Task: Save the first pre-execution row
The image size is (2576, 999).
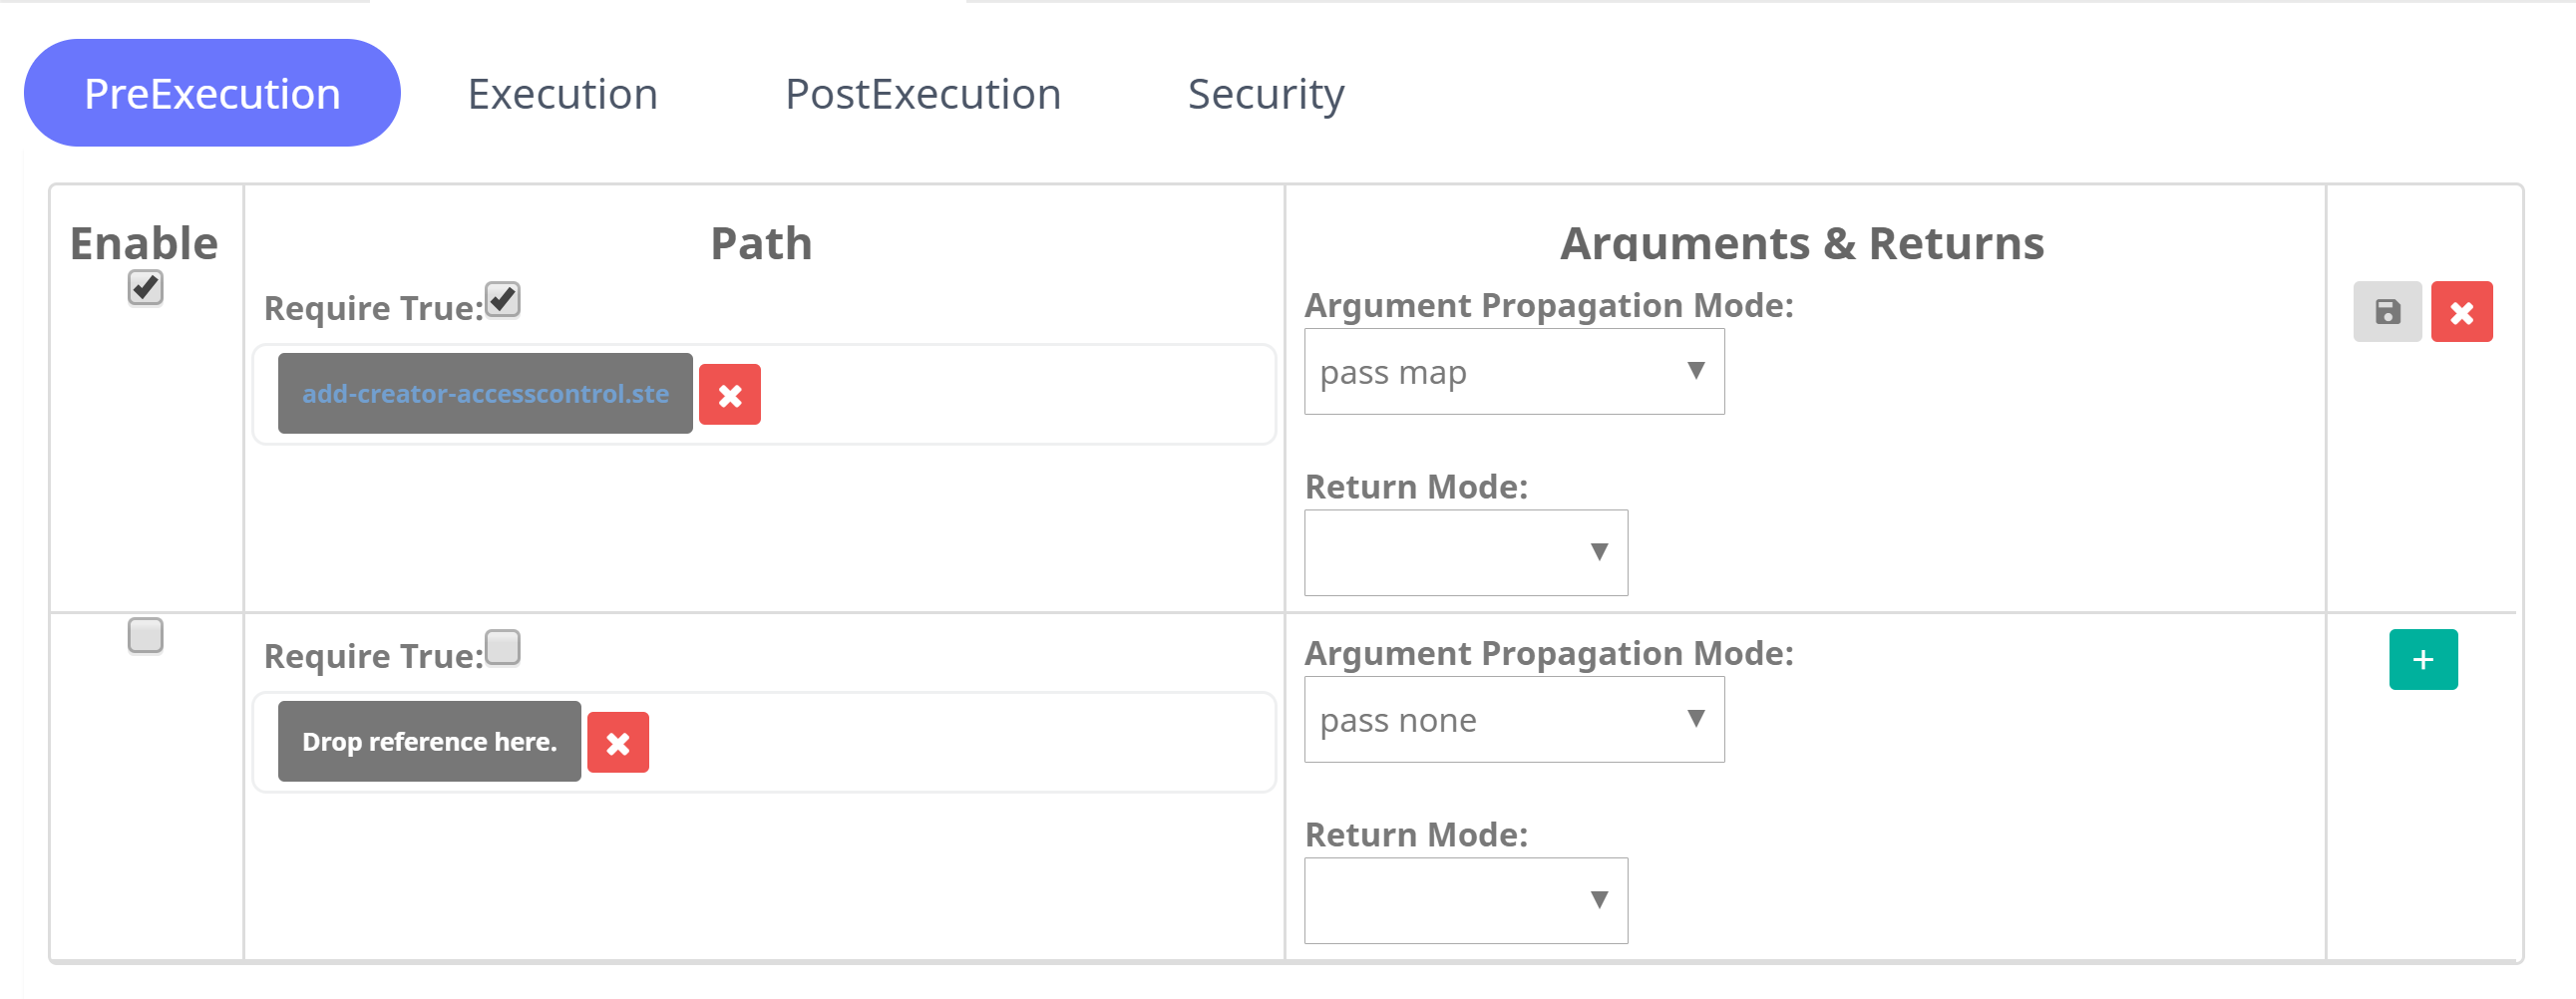Action: 2387,312
